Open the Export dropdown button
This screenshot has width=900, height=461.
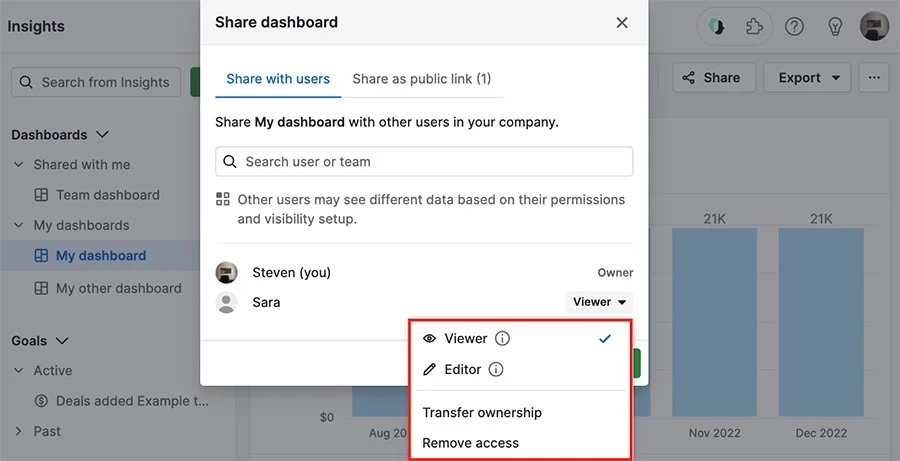(806, 78)
